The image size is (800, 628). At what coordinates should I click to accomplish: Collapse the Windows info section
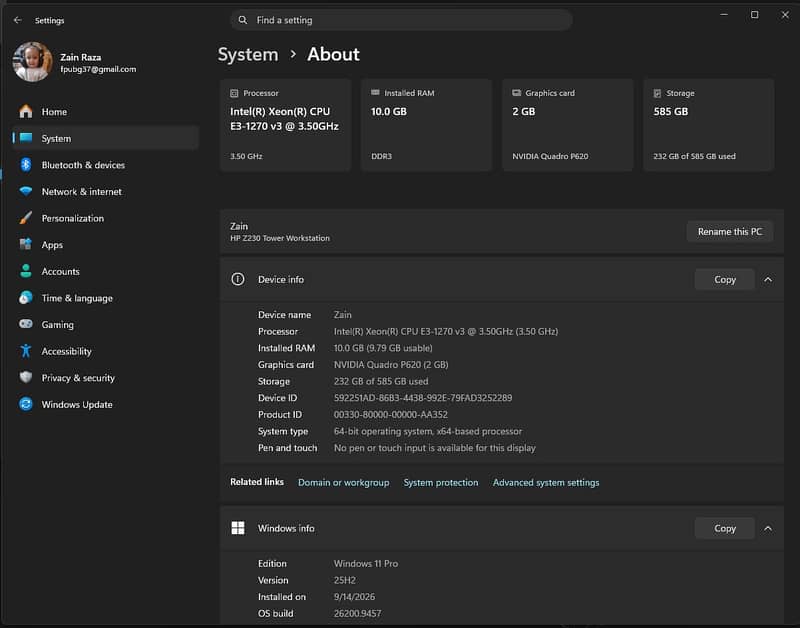tap(768, 529)
